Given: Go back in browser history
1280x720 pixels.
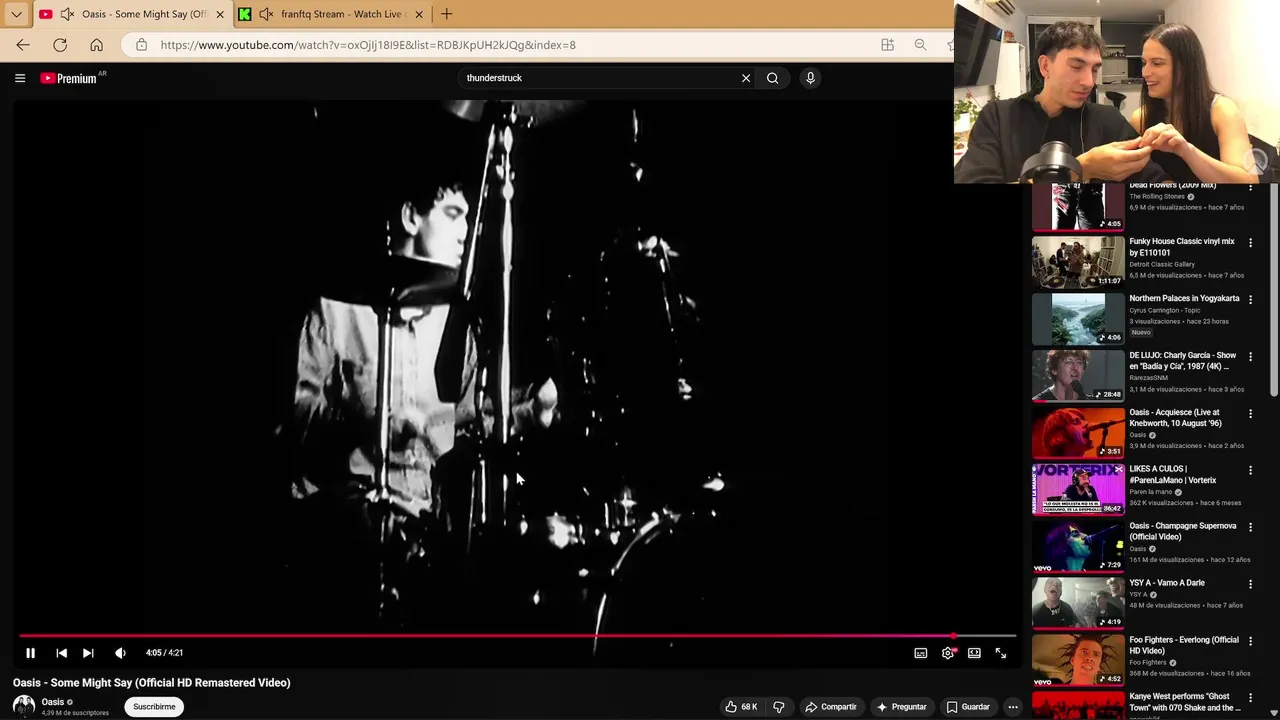Looking at the screenshot, I should click(23, 45).
